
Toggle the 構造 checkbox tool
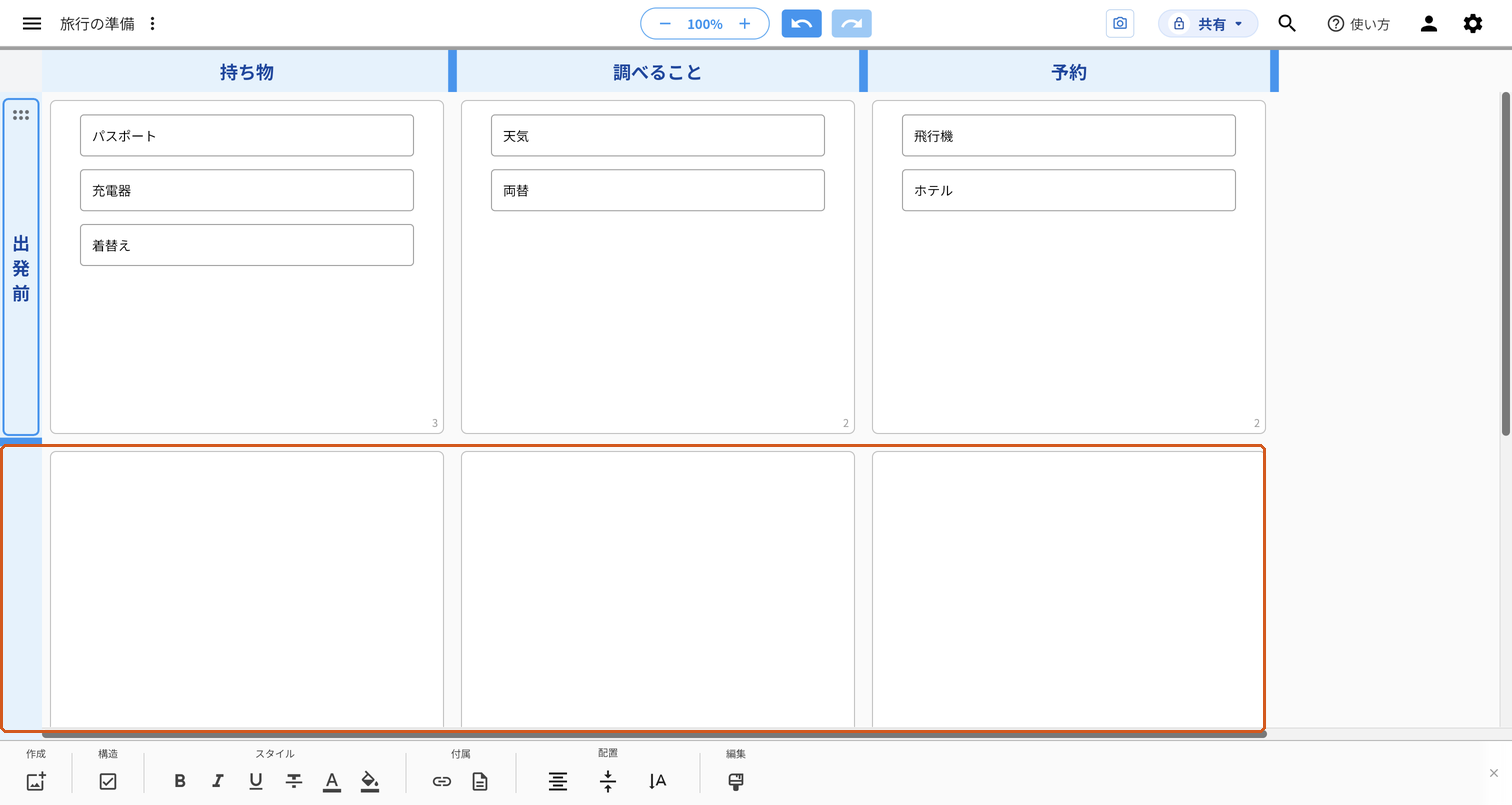pos(108,782)
